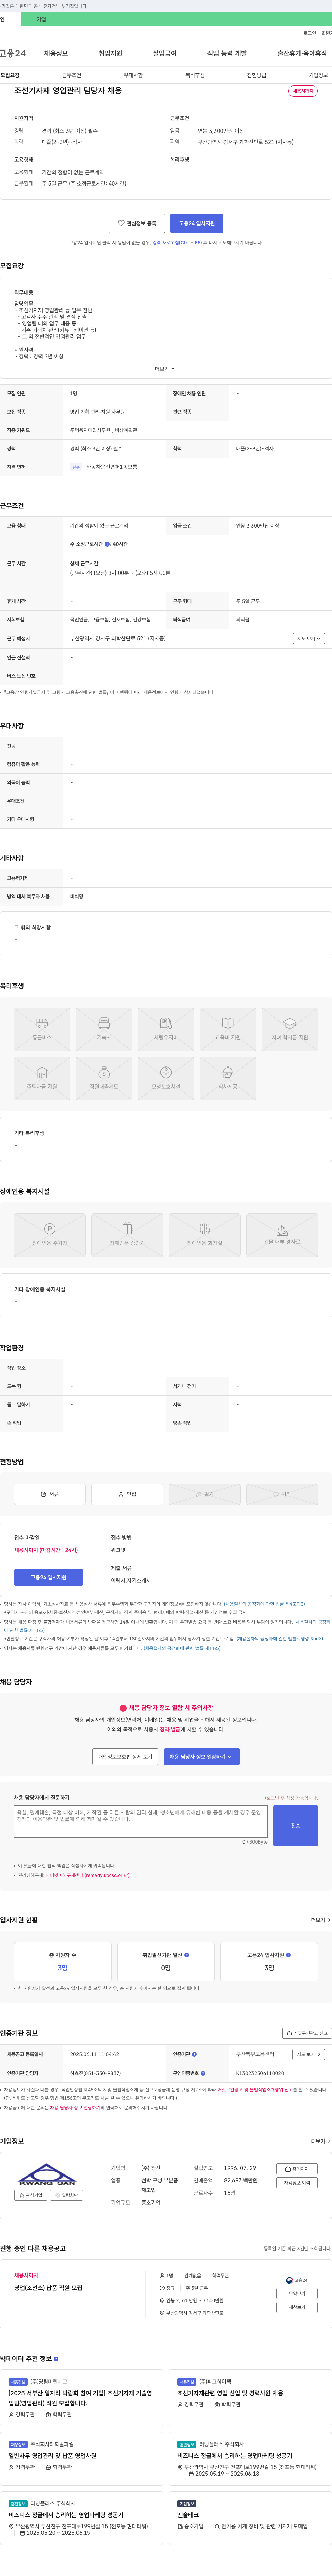The width and height of the screenshot is (332, 2576).
Task: Switch to the 근무조건 tab
Action: [72, 75]
